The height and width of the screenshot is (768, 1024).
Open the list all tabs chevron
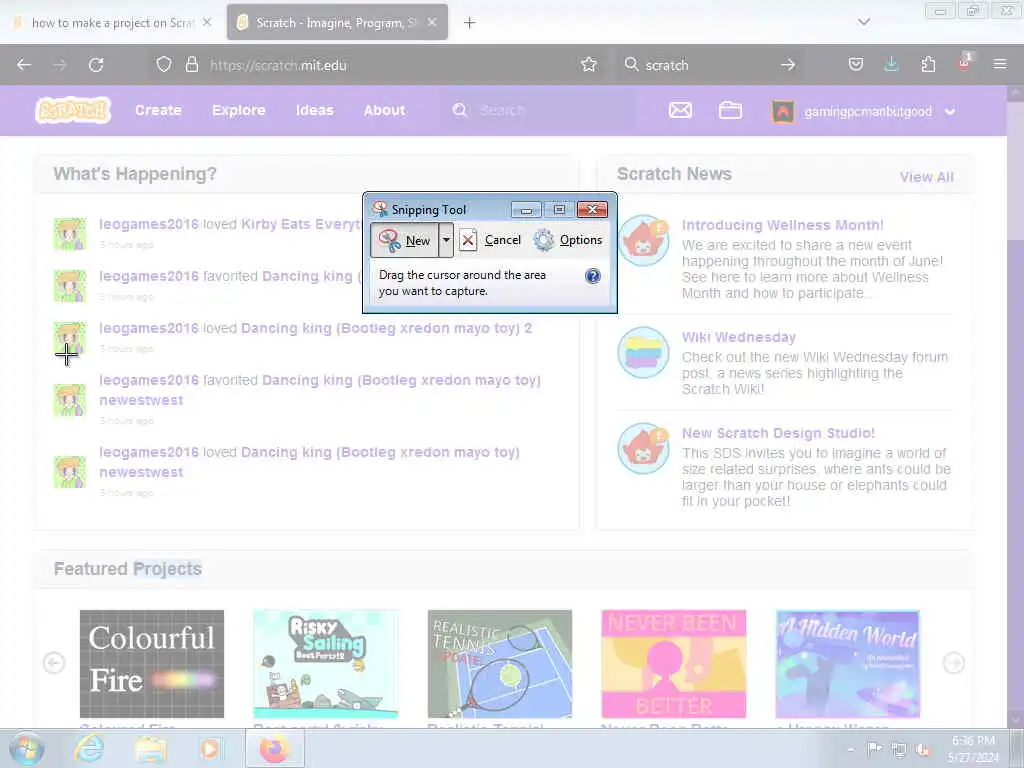(x=864, y=22)
